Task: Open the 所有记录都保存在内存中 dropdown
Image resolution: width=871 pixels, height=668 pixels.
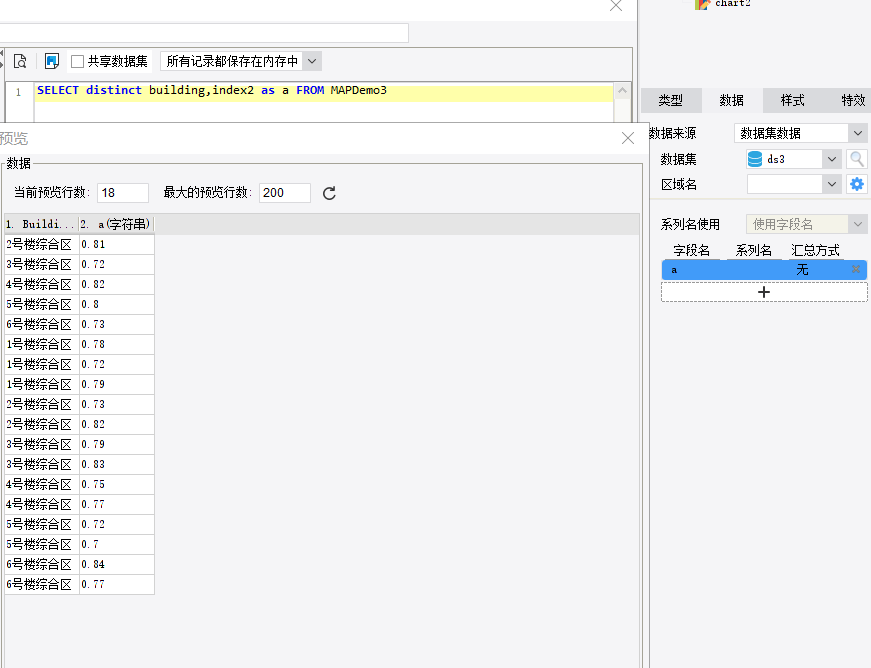Action: pos(241,61)
